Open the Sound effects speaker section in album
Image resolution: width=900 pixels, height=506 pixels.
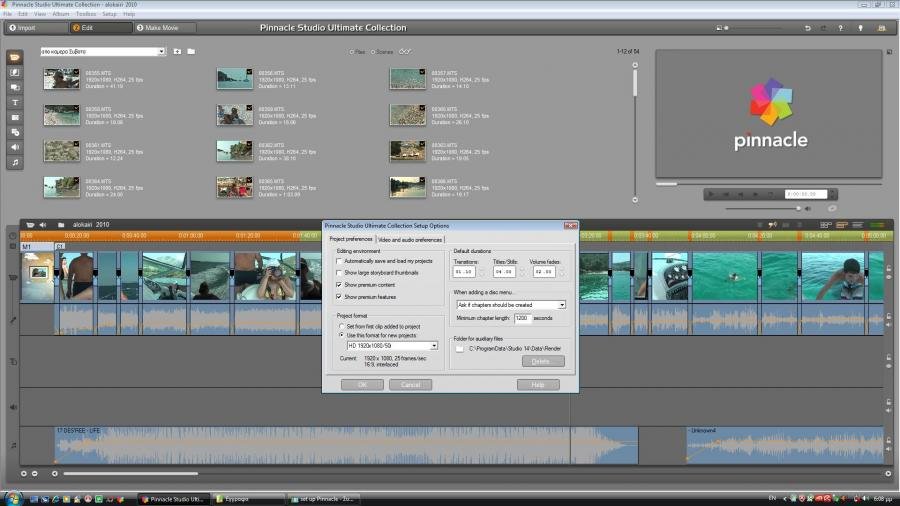[15, 147]
